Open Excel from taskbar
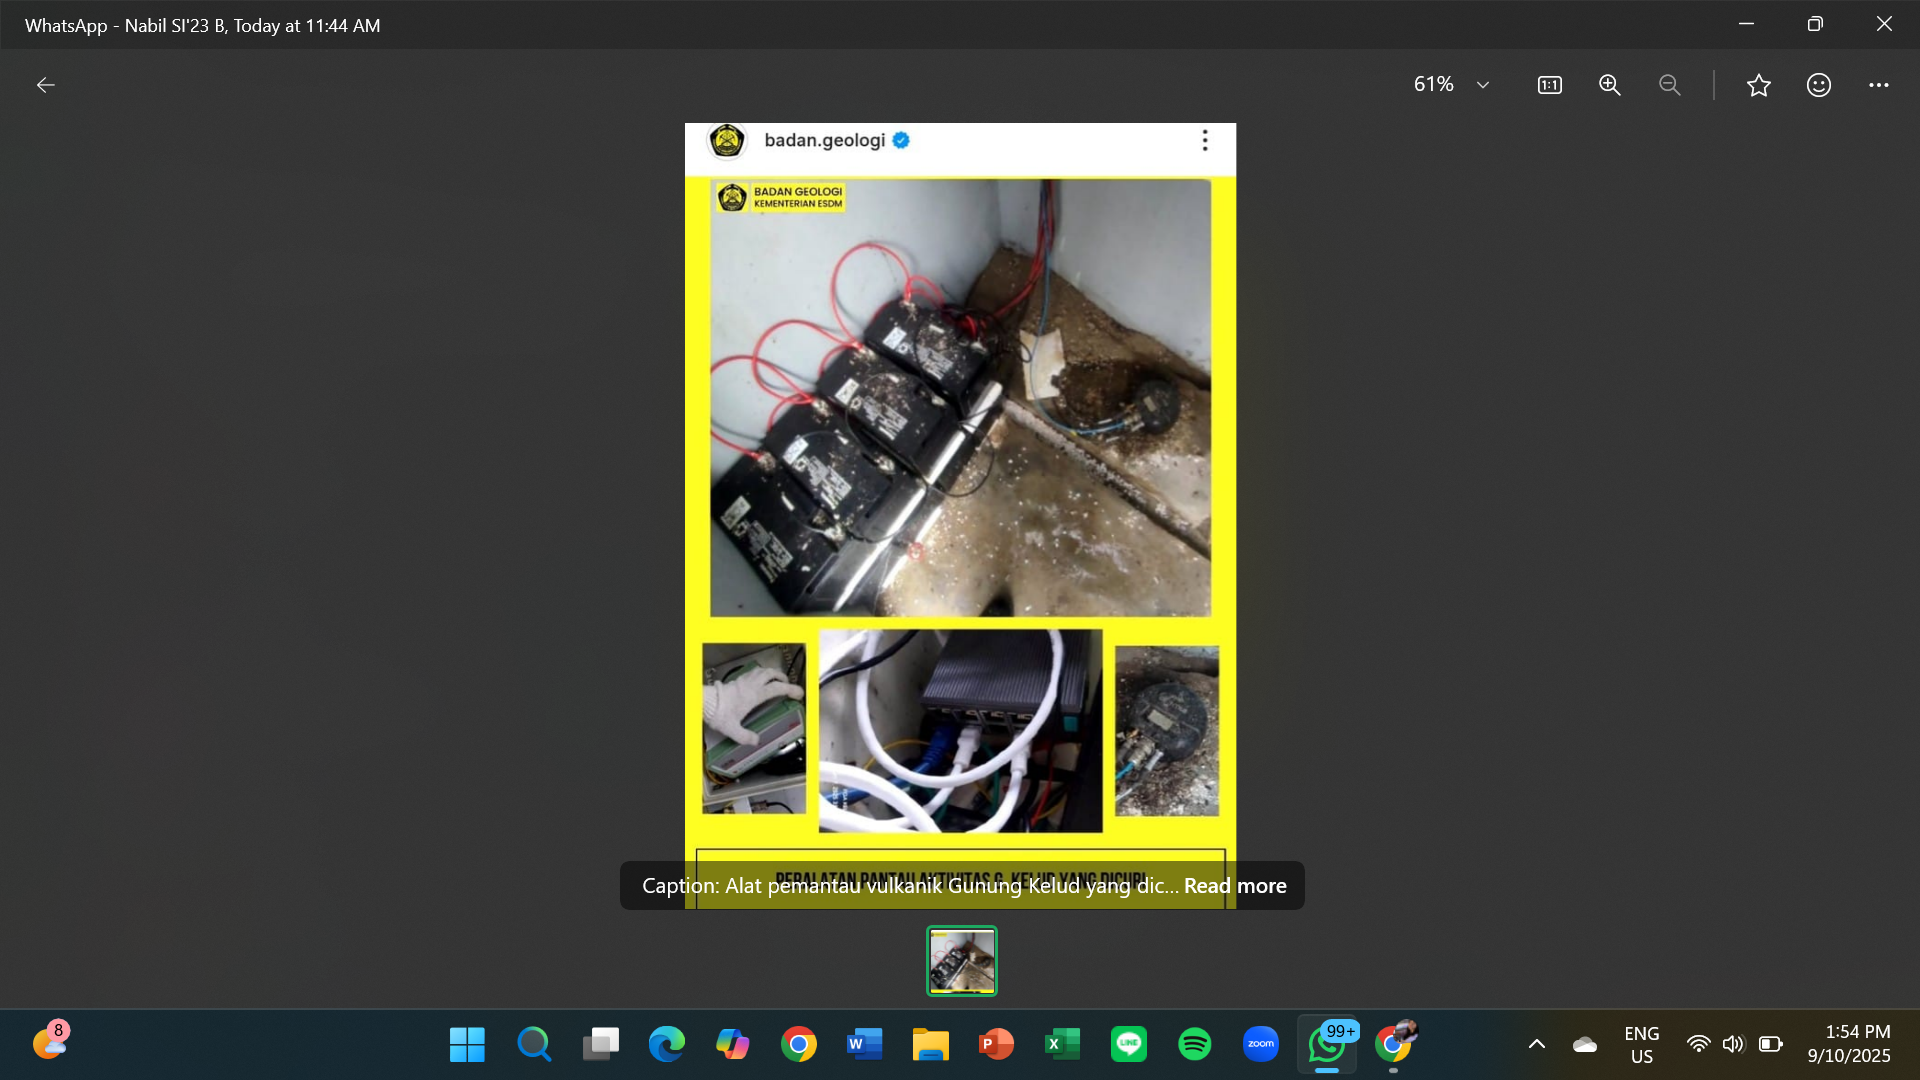Image resolution: width=1920 pixels, height=1080 pixels. tap(1062, 1044)
